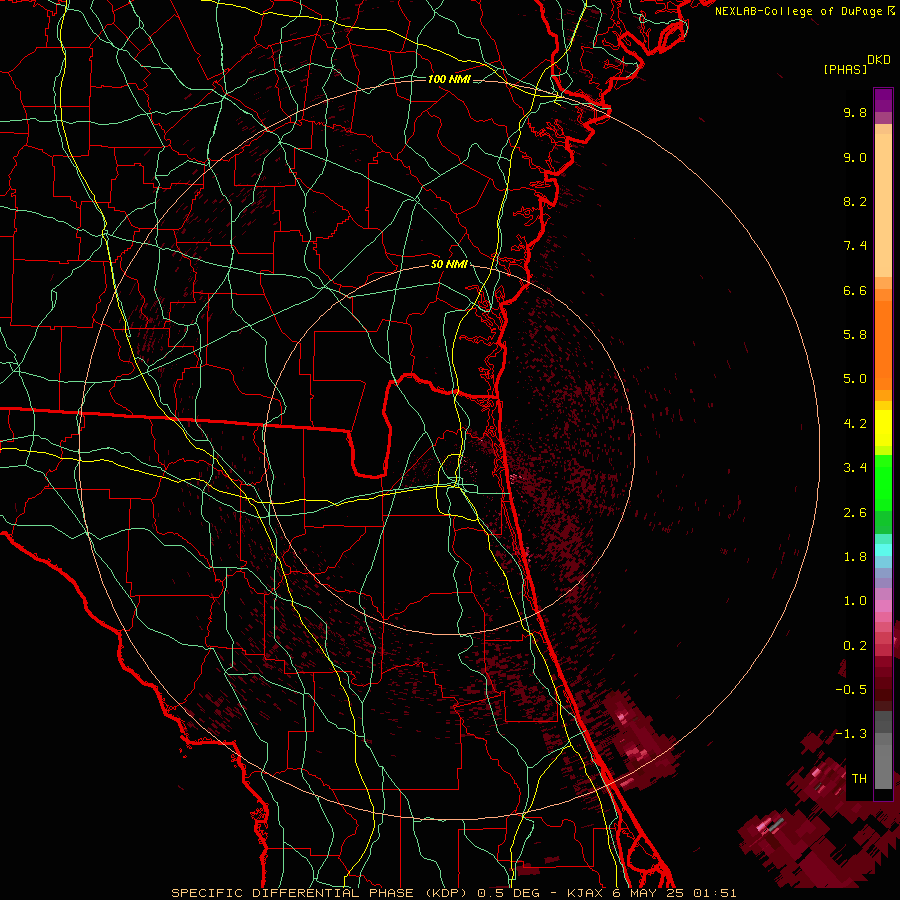Viewport: 900px width, 900px height.
Task: Click the KJAX station identifier
Action: click(586, 893)
